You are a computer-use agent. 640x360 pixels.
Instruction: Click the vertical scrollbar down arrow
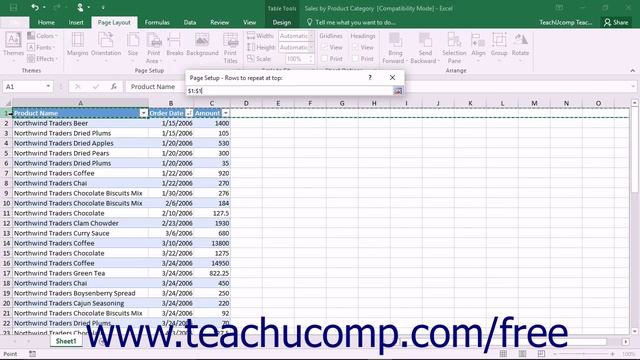click(634, 331)
